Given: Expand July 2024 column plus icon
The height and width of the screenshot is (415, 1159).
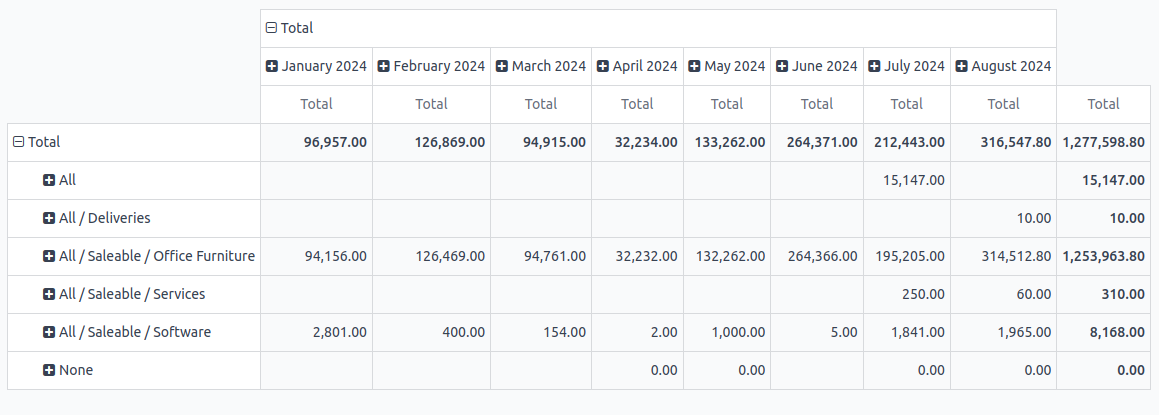Looking at the screenshot, I should (x=874, y=66).
